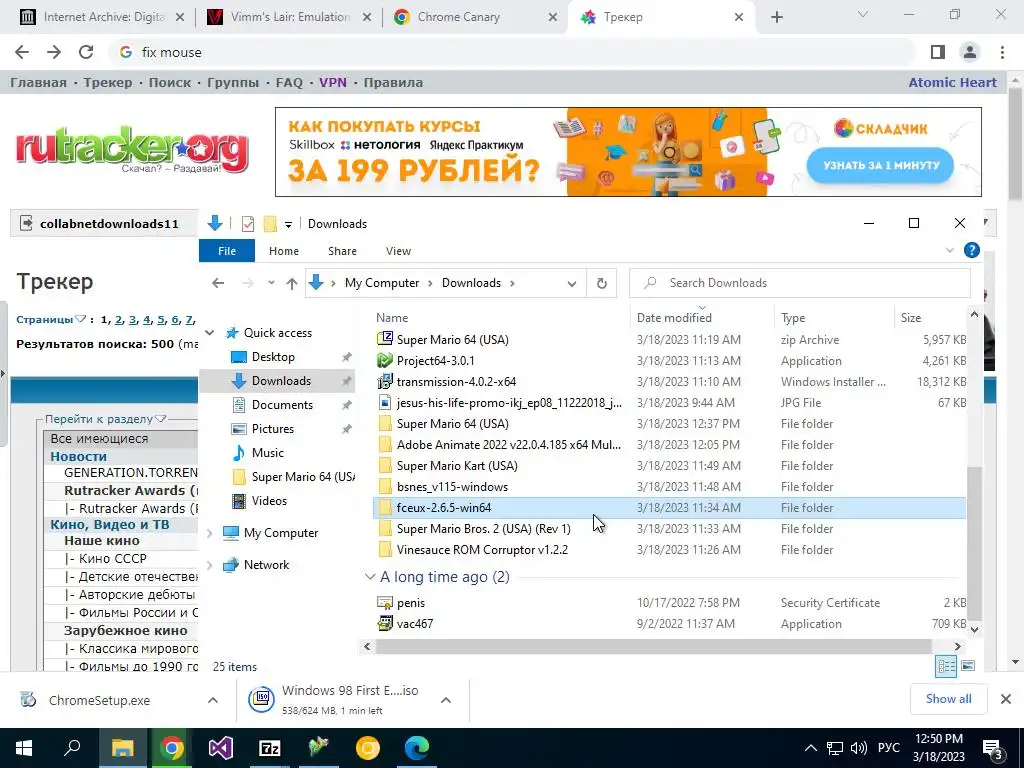Open the Explorer Share ribbon tab
Image resolution: width=1024 pixels, height=768 pixels.
[x=342, y=251]
